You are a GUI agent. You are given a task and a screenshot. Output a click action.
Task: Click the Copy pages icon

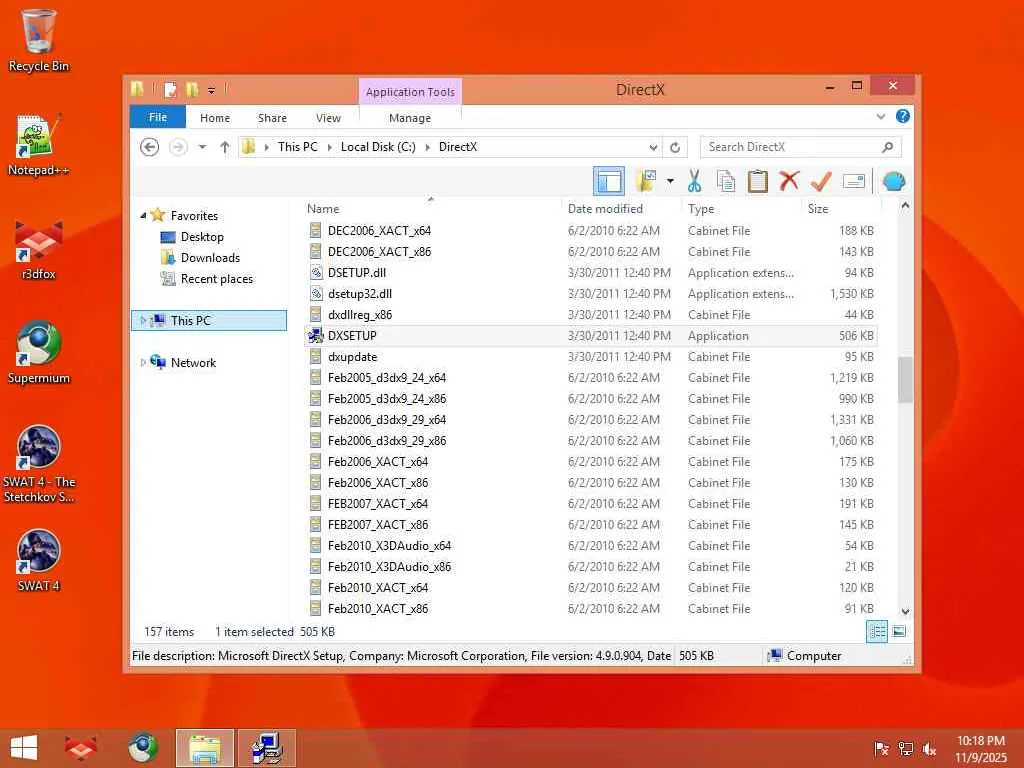click(x=726, y=181)
